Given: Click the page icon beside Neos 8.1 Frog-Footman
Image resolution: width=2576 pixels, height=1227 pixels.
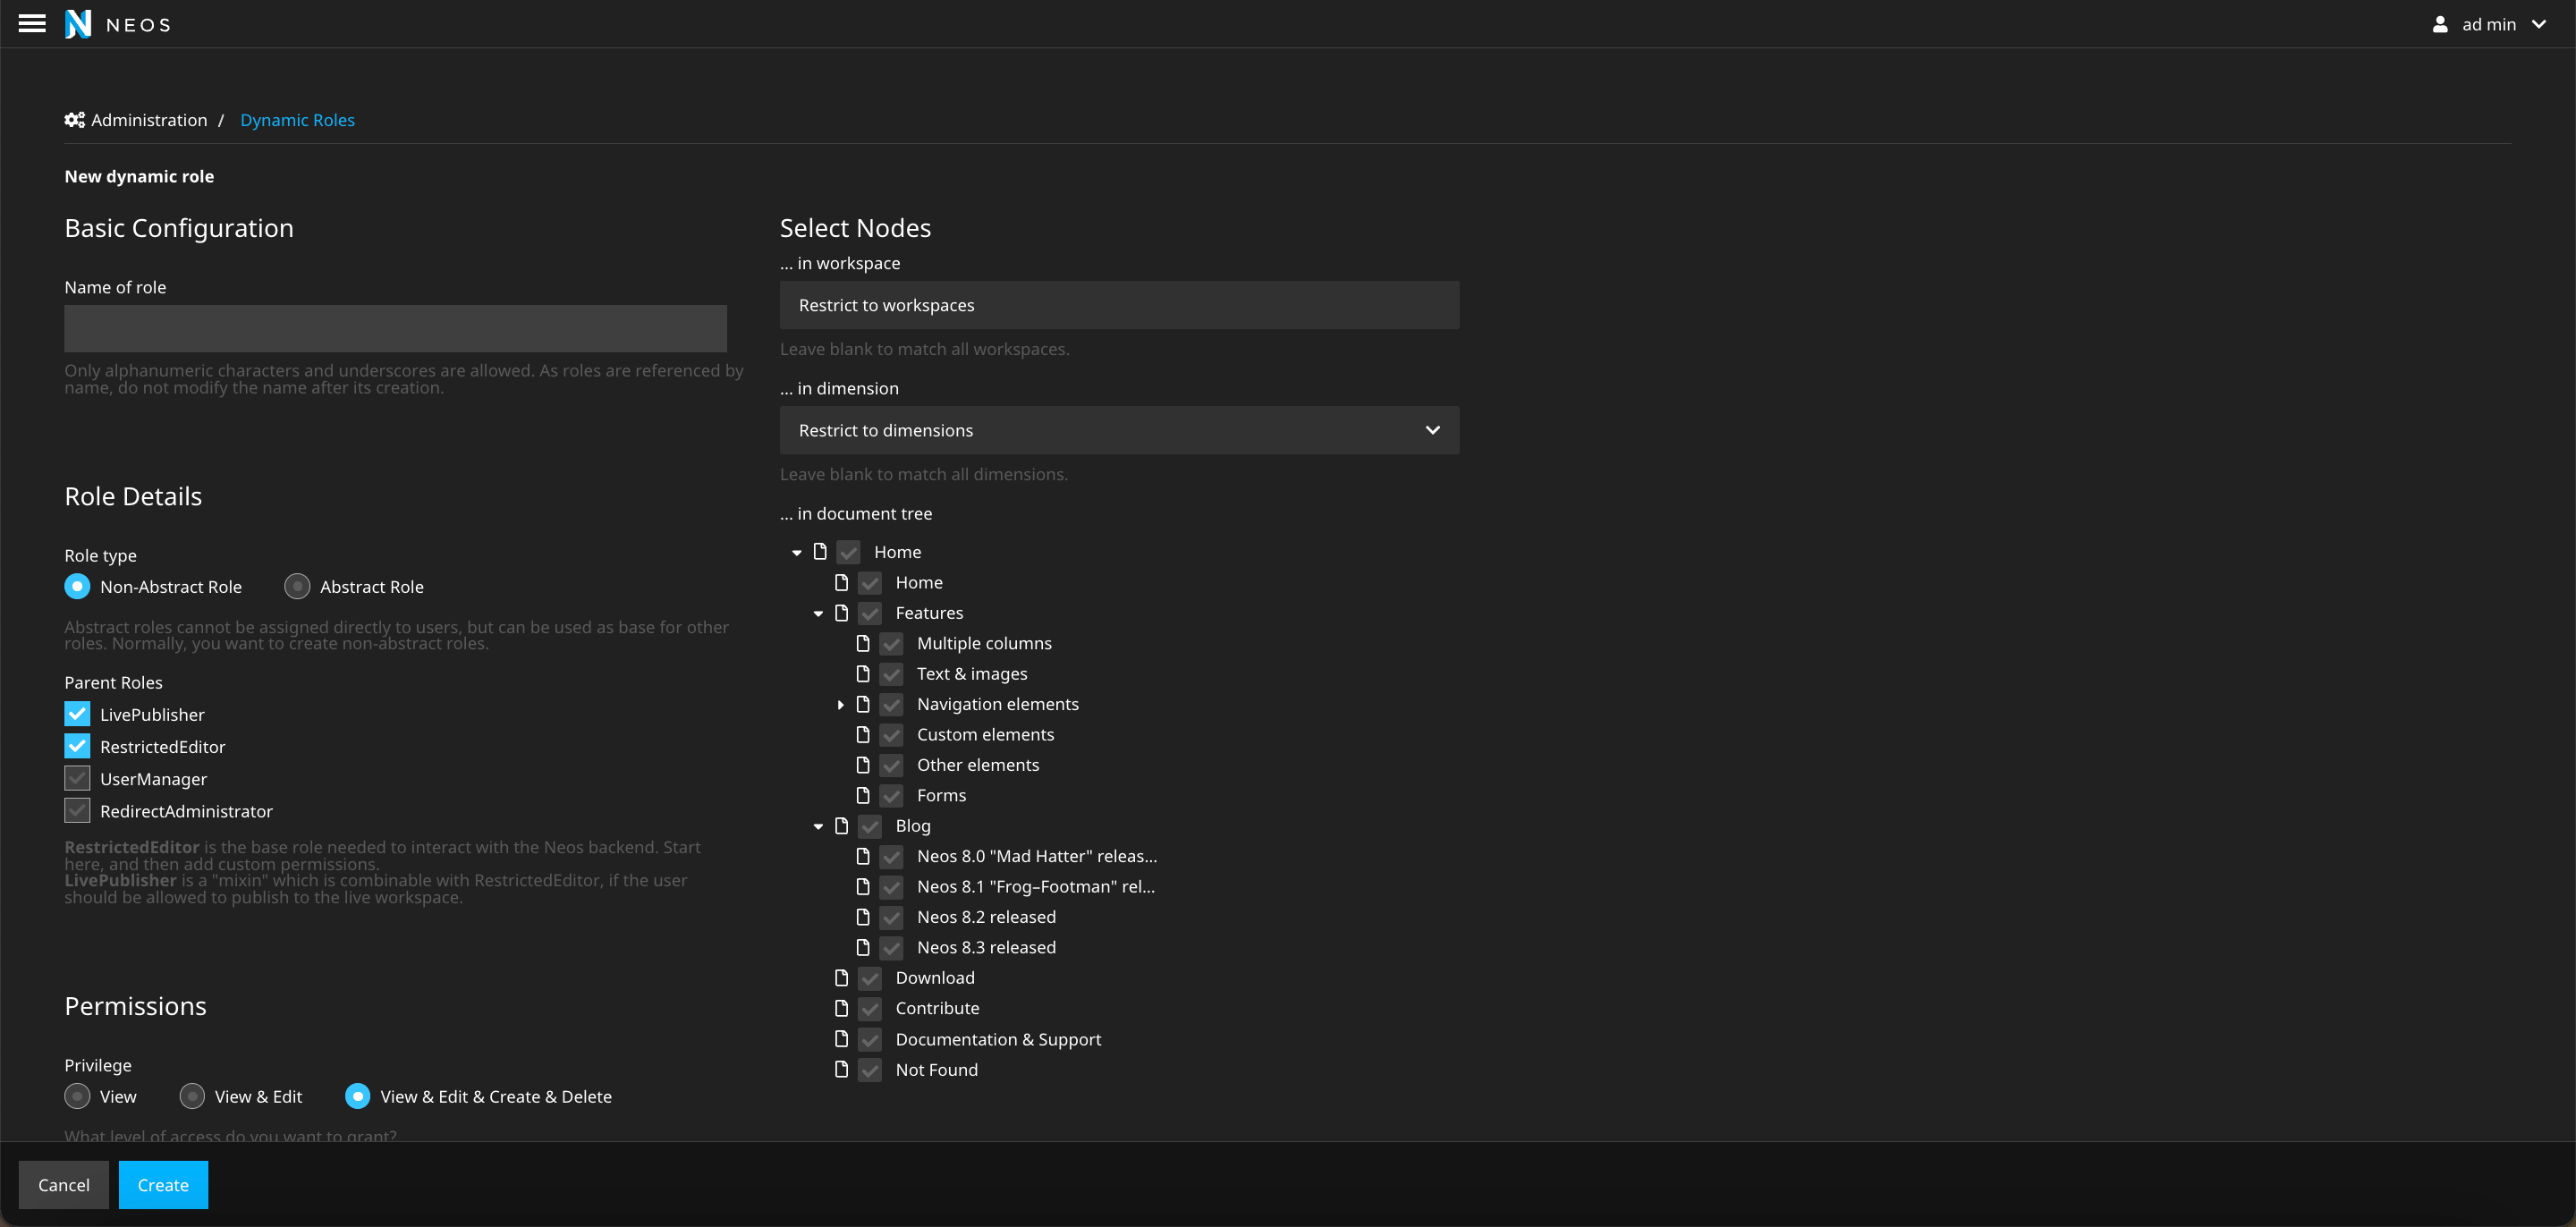Looking at the screenshot, I should [863, 886].
